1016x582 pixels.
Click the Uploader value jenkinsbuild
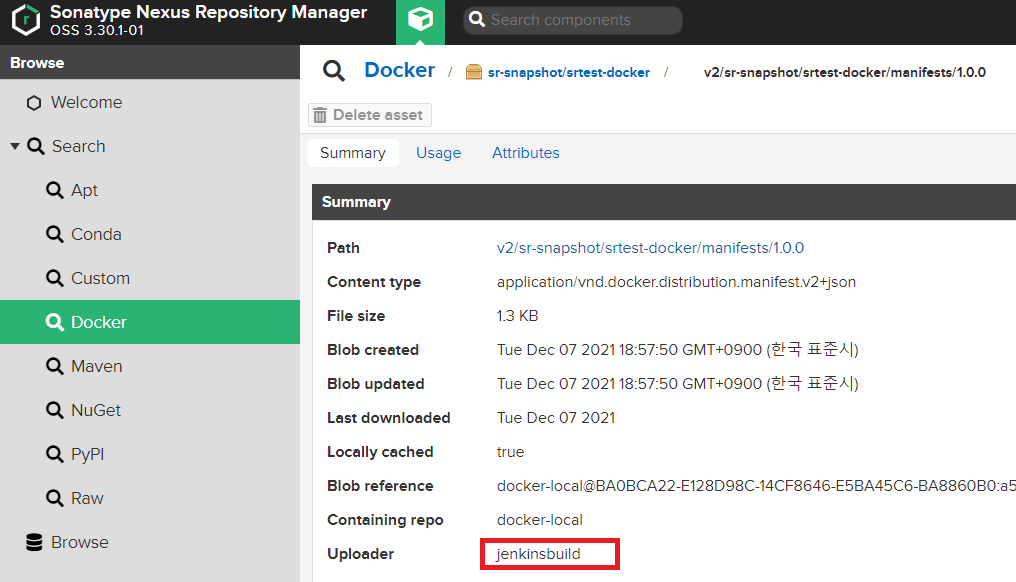click(x=538, y=554)
